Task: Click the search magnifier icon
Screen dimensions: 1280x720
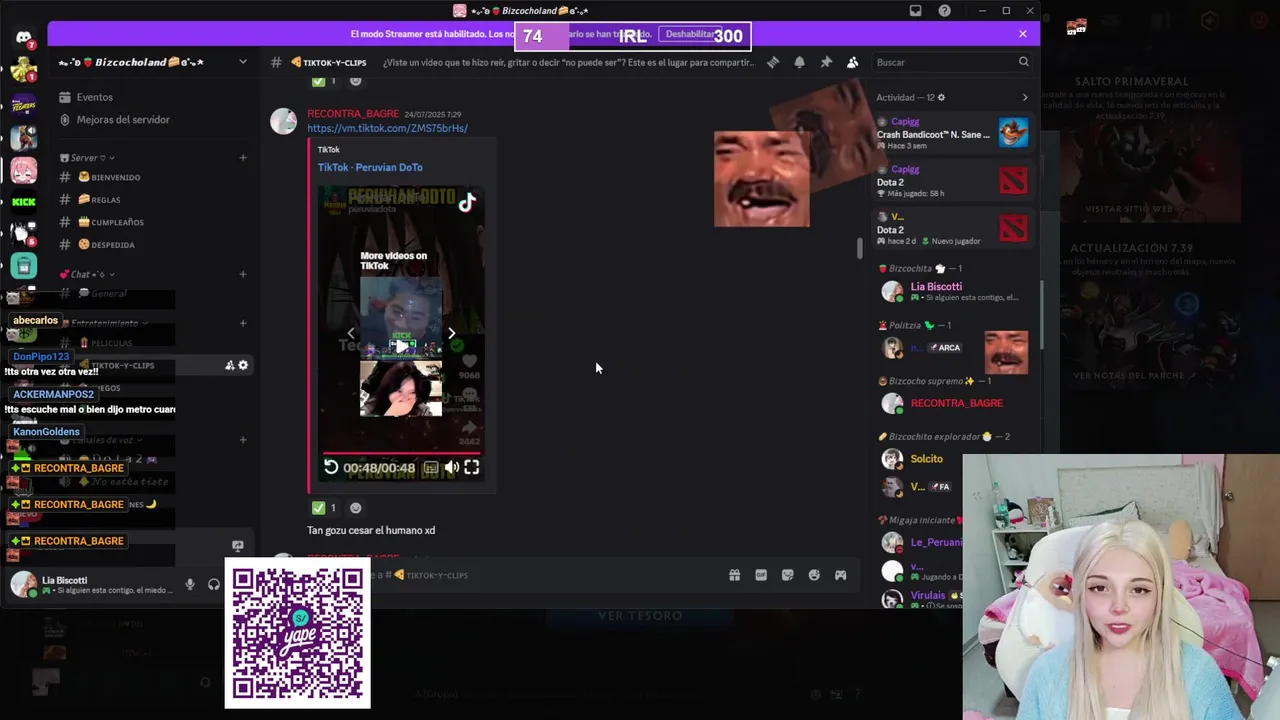Action: click(1023, 62)
